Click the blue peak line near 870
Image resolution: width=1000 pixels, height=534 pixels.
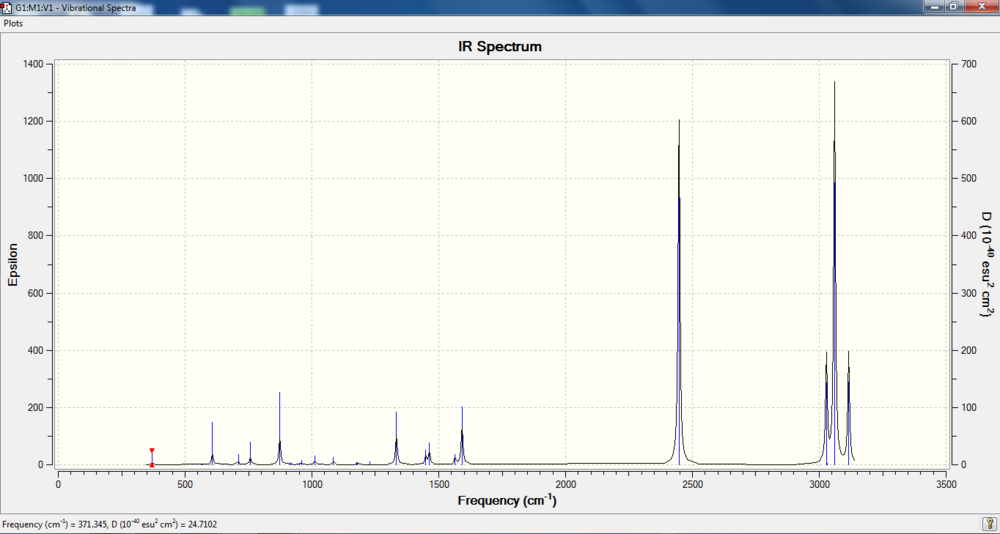tap(279, 428)
